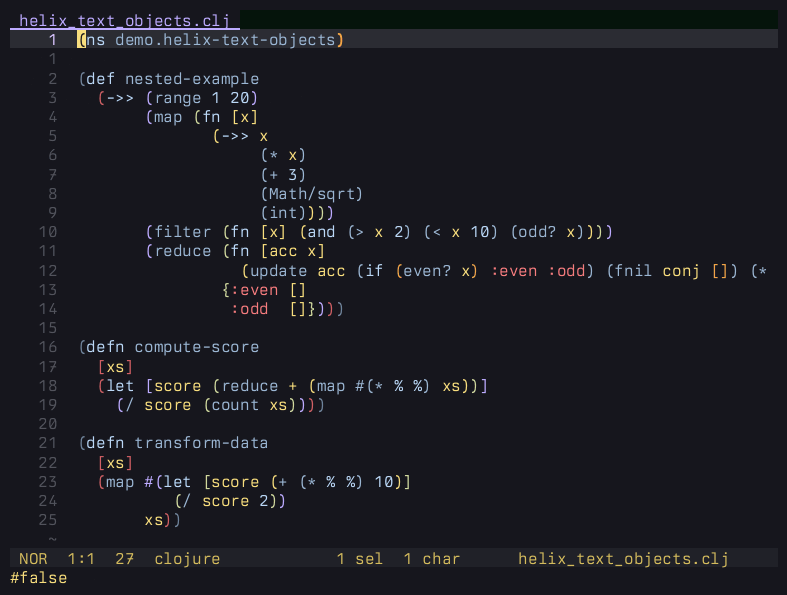This screenshot has height=595, width=787.
Task: Click 'NOR' mode indicator in statusline
Action: coord(33,559)
